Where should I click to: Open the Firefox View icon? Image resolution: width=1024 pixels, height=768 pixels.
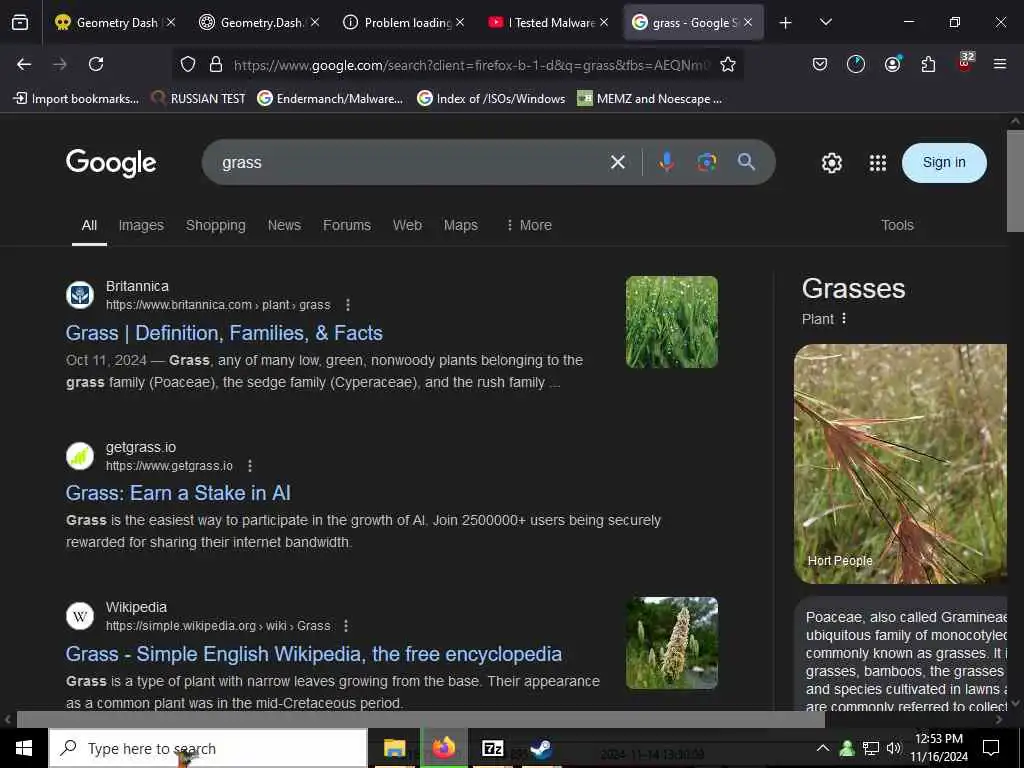(x=20, y=23)
